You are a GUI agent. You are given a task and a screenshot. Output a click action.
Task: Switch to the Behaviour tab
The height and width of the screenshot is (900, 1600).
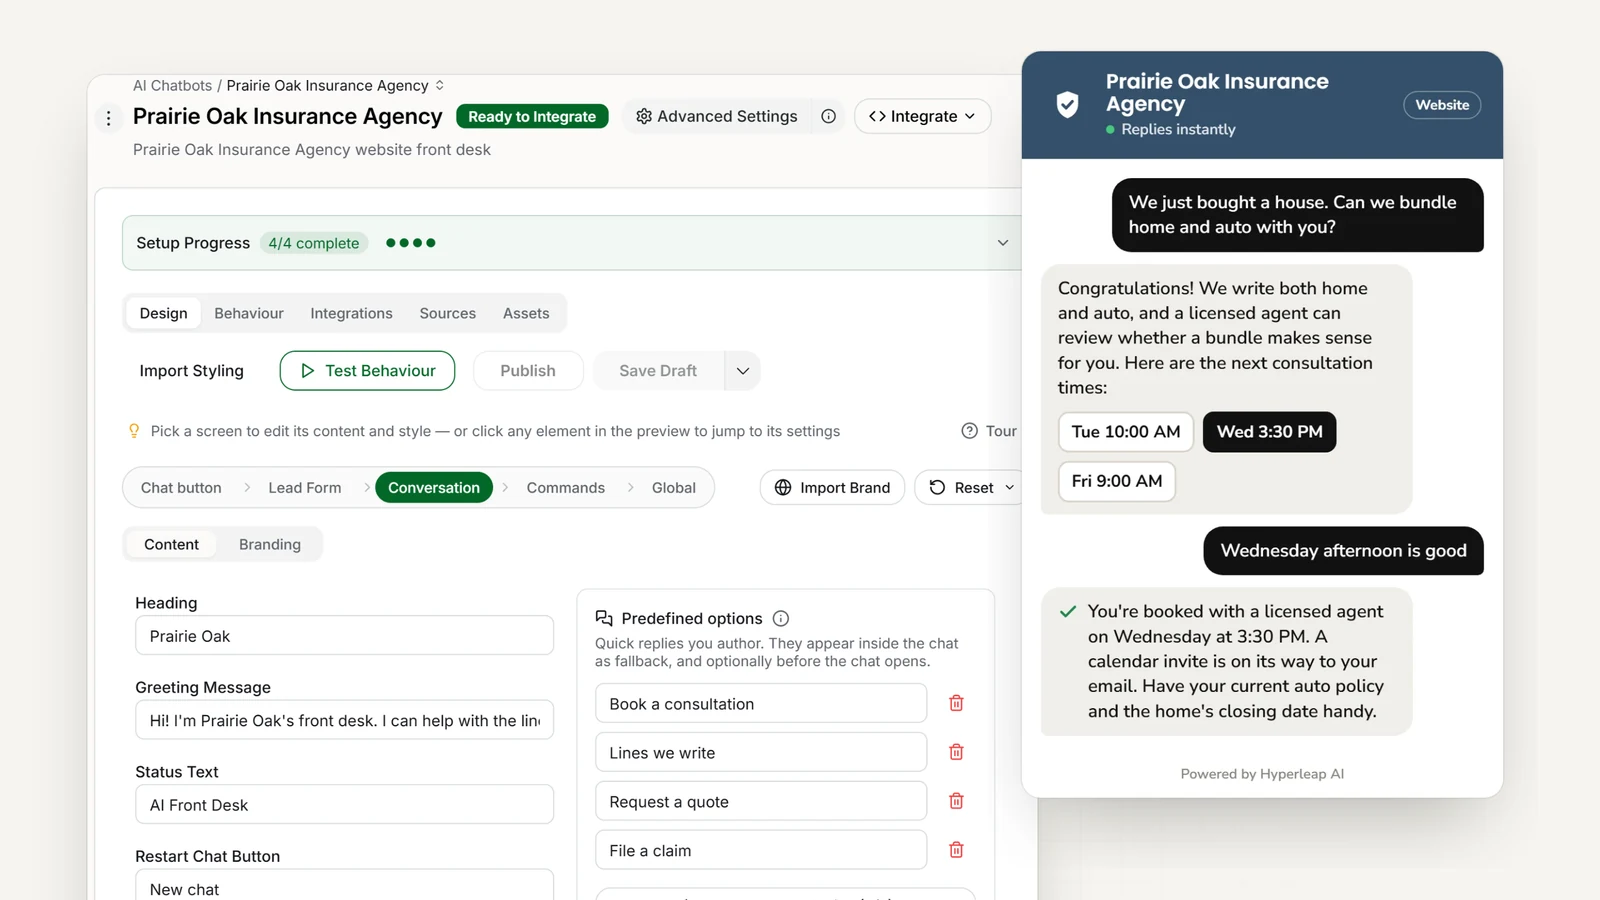point(249,313)
